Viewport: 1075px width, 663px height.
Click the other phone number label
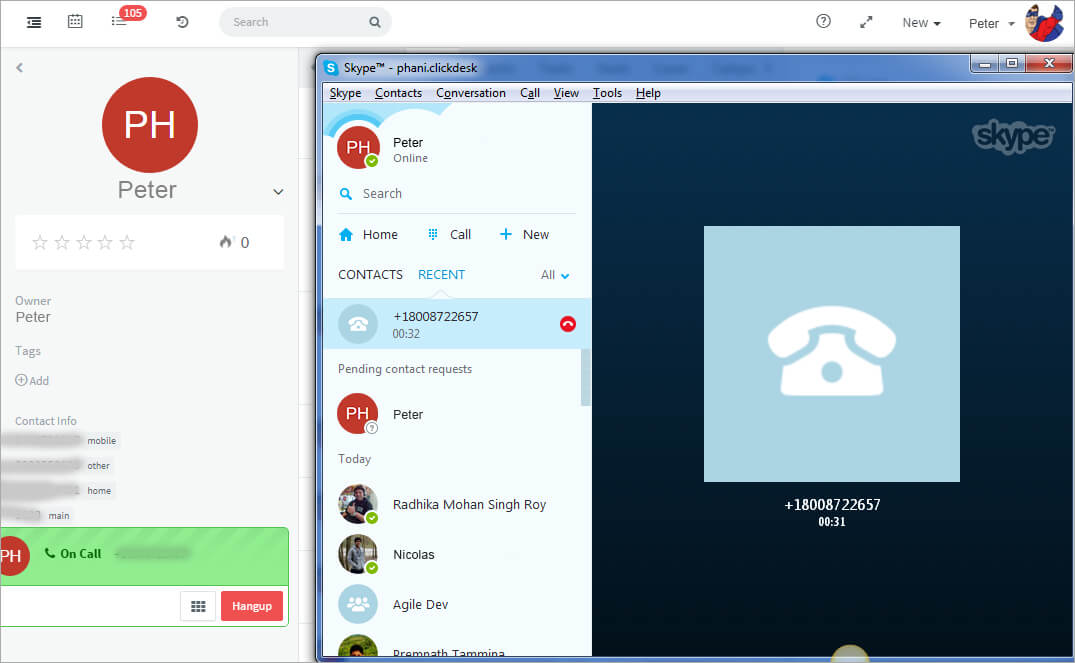[x=98, y=466]
